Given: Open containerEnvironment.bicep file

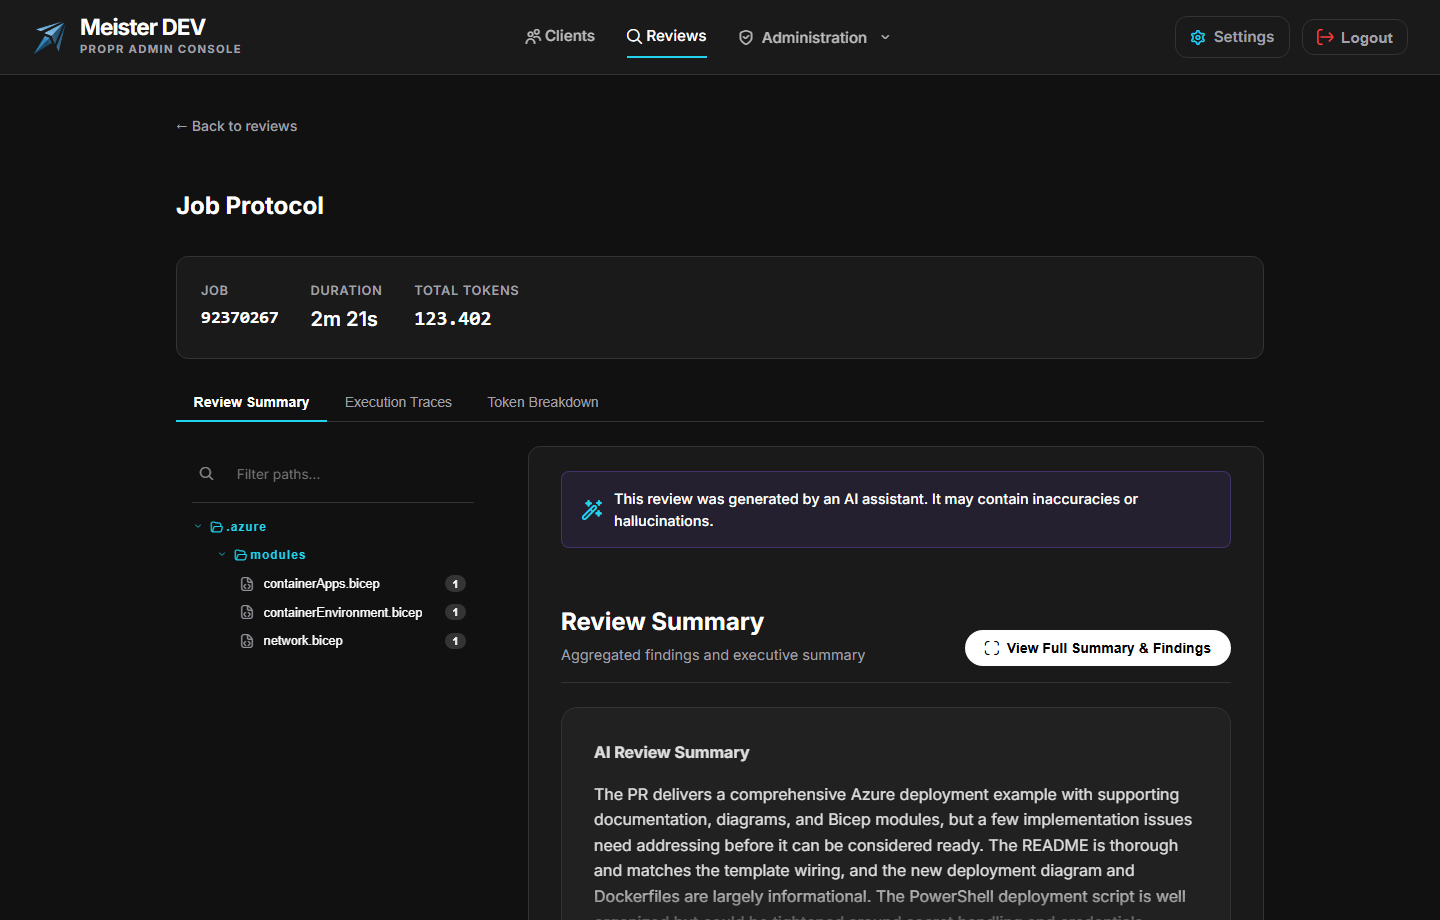Looking at the screenshot, I should pyautogui.click(x=343, y=612).
